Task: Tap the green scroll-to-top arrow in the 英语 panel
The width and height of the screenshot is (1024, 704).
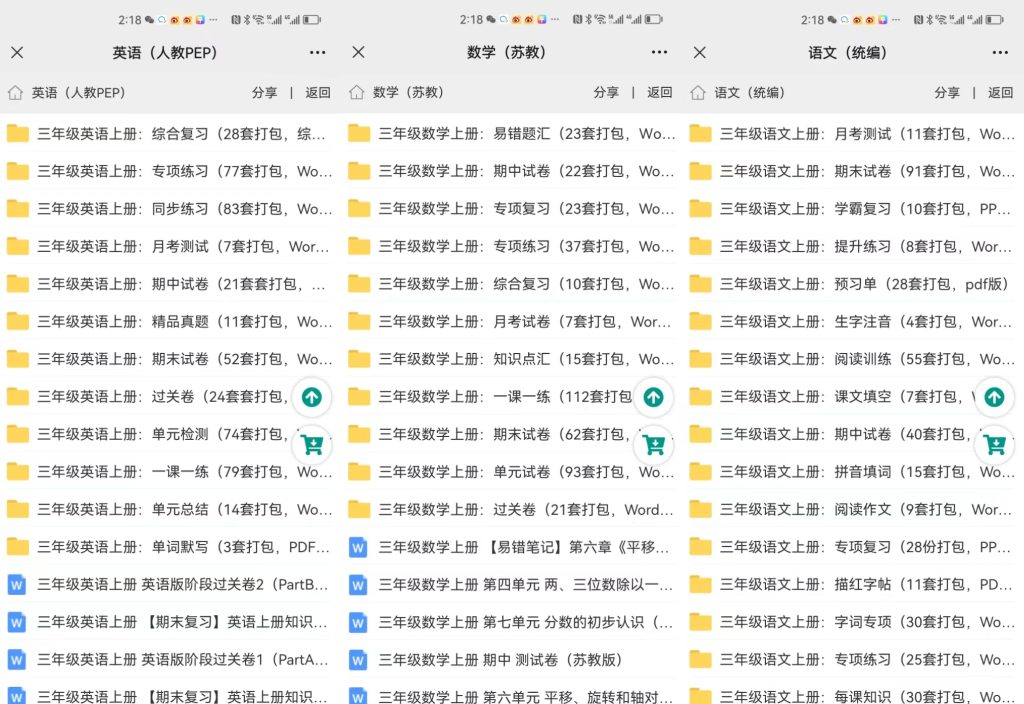Action: [312, 397]
